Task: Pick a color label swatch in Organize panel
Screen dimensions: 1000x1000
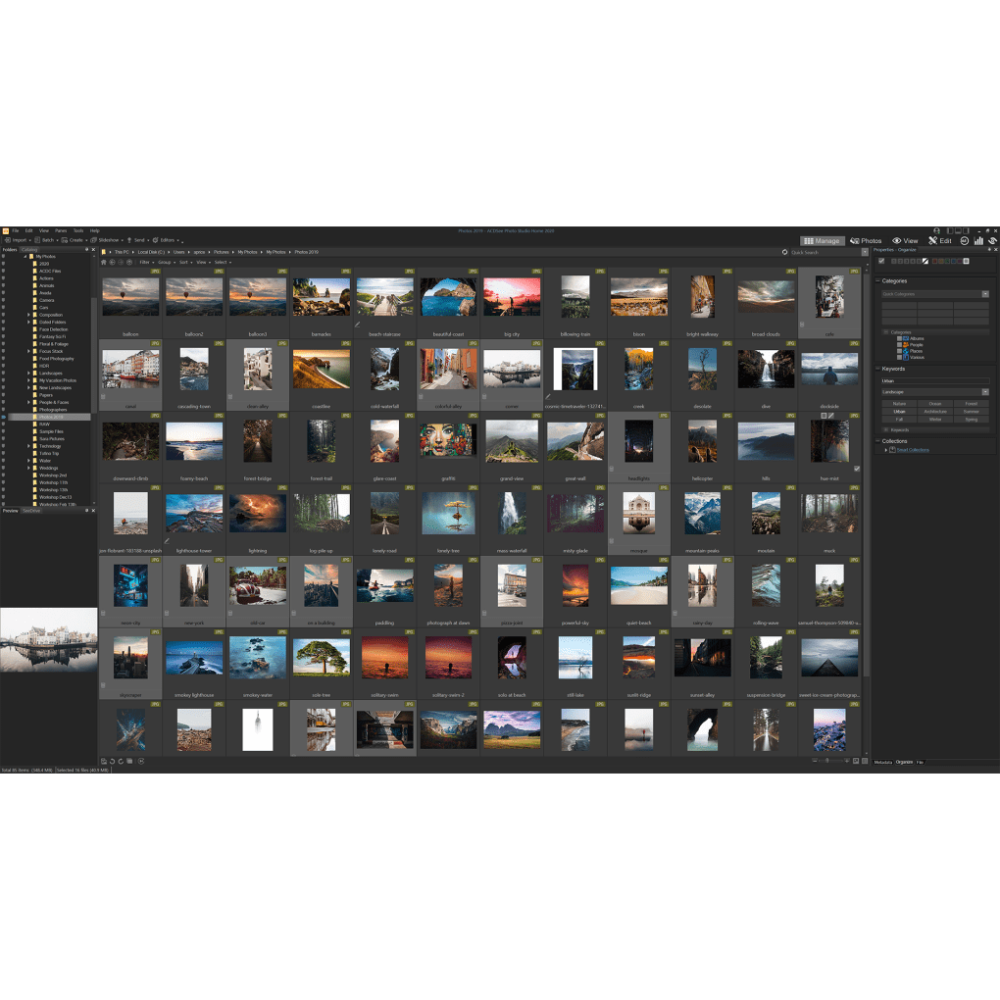Action: (x=935, y=262)
